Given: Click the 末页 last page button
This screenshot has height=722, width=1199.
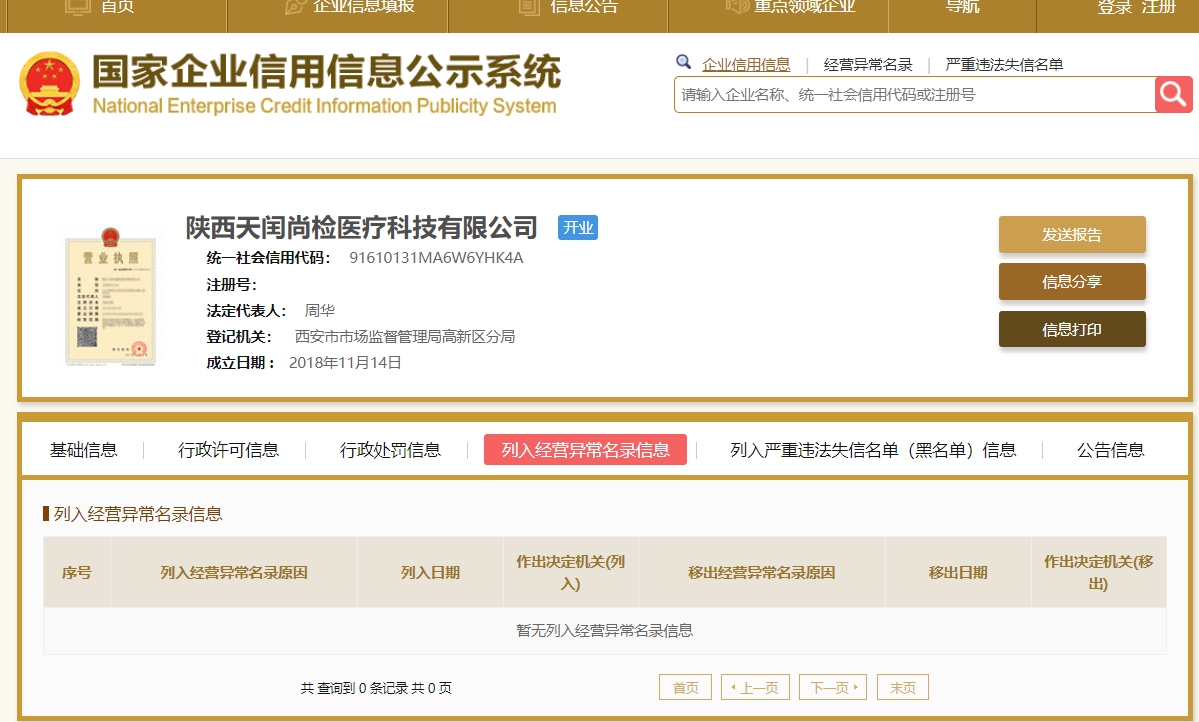Looking at the screenshot, I should point(902,687).
